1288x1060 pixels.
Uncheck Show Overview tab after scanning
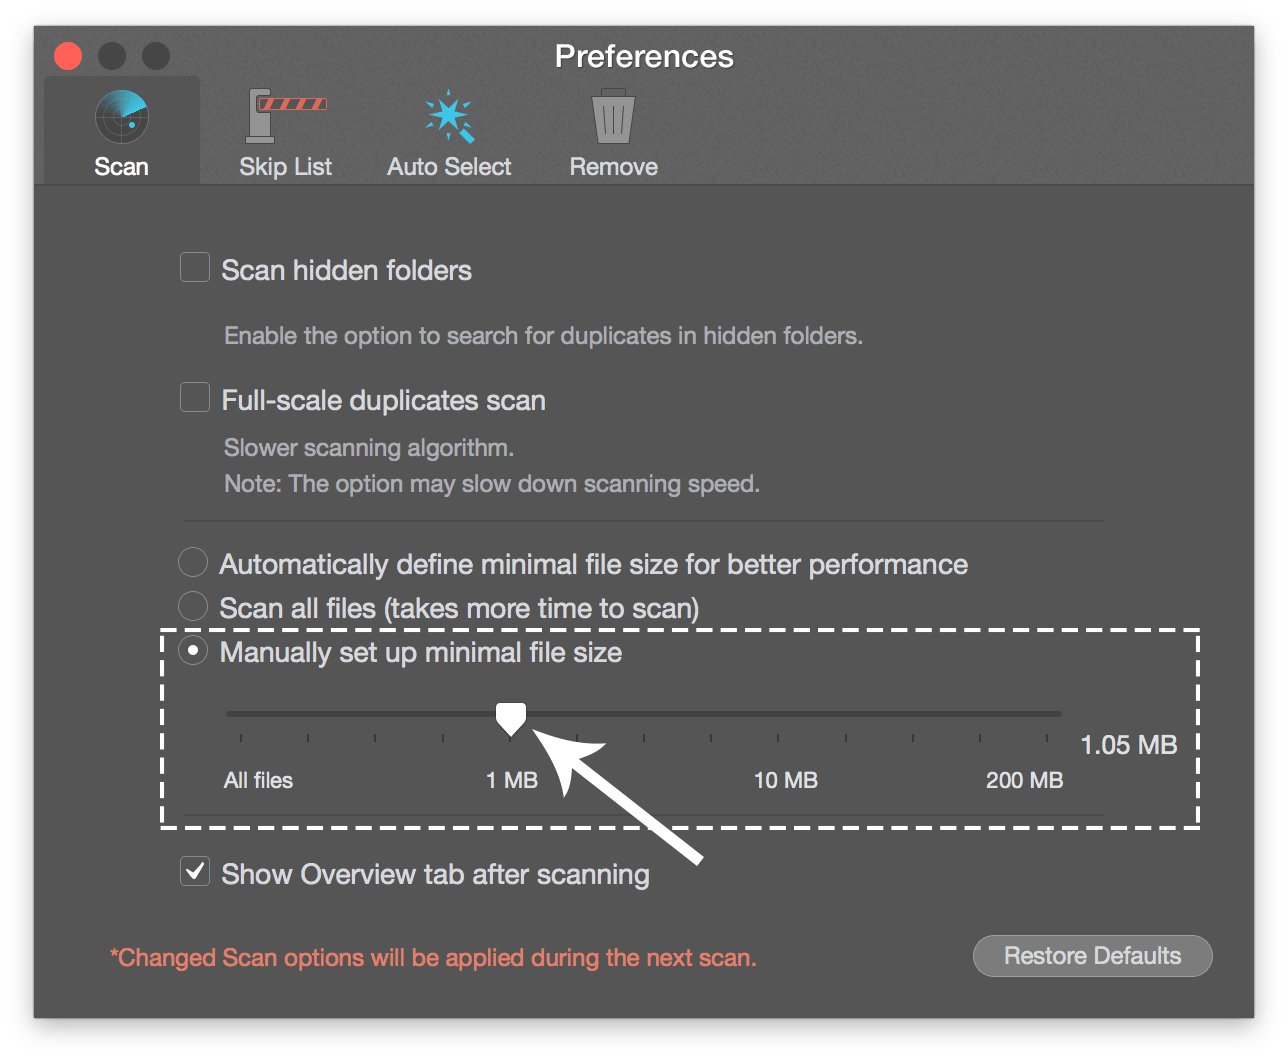point(194,872)
